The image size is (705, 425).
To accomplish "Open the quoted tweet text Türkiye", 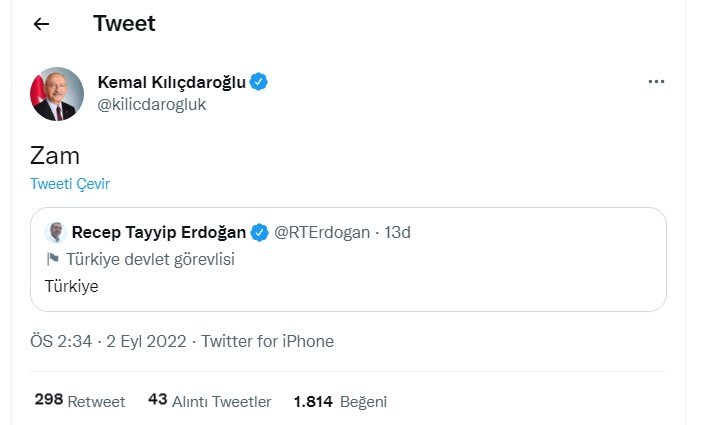I will click(x=72, y=286).
